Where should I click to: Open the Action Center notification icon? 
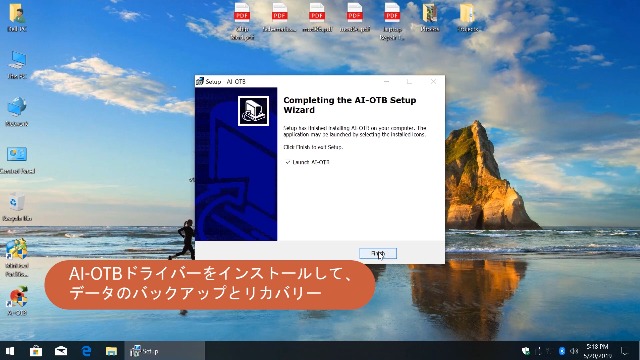pos(624,351)
